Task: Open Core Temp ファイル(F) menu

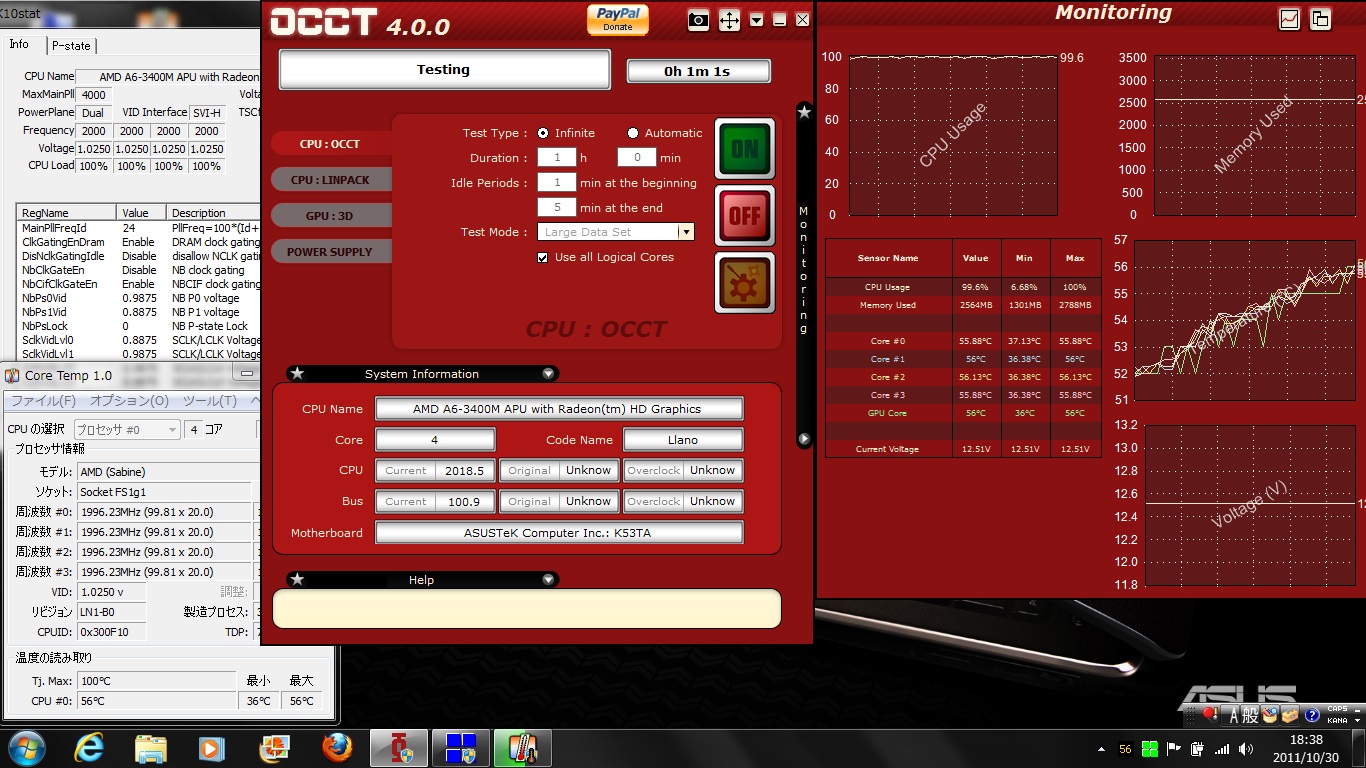Action: [x=43, y=401]
